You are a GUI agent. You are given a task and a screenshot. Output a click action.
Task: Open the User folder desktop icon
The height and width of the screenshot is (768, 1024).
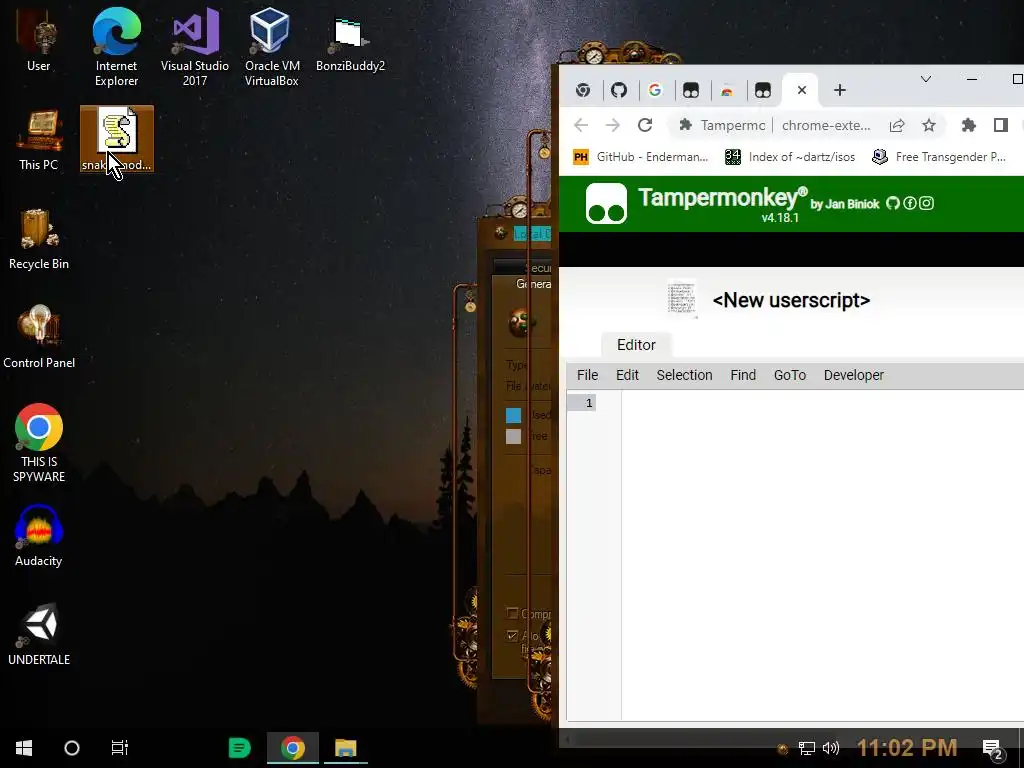(x=38, y=42)
